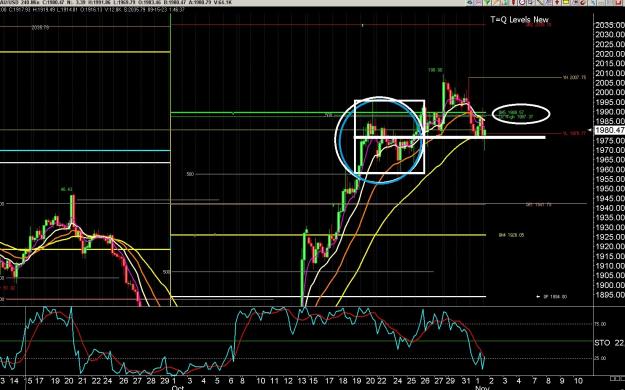The height and width of the screenshot is (390, 625).
Task: Click date label 7 on time axis
Action: coord(534,381)
